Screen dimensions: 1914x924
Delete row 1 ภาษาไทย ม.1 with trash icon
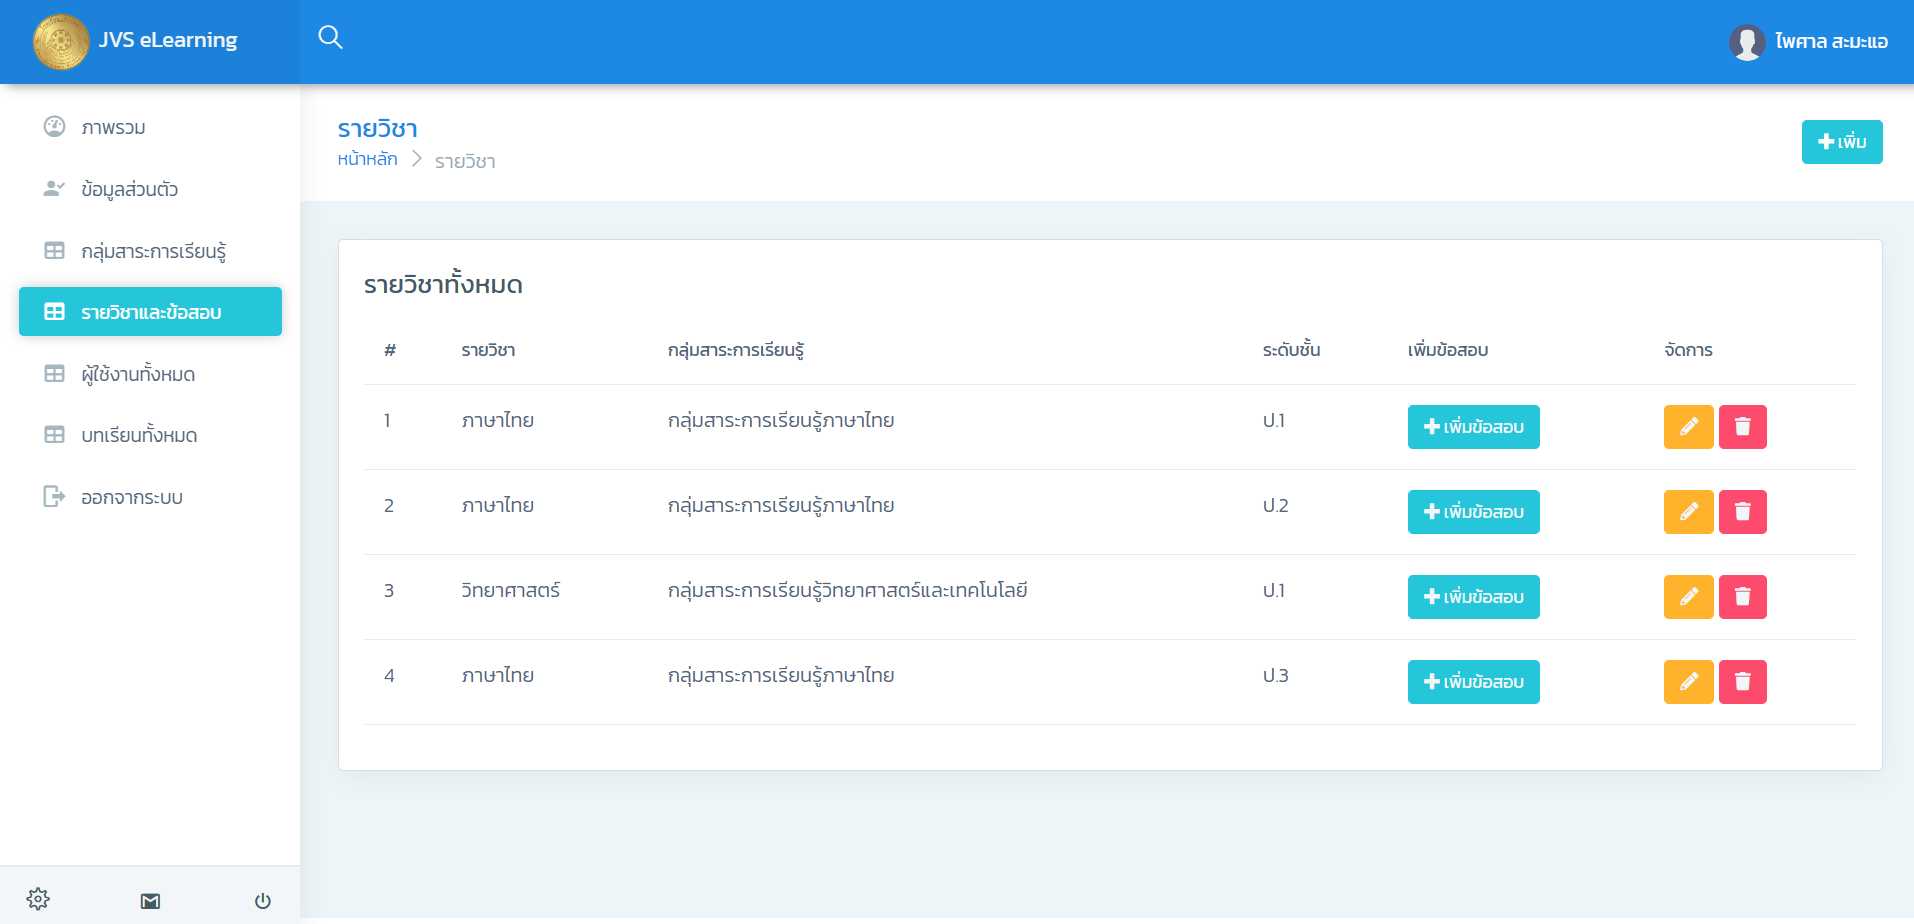[1742, 427]
